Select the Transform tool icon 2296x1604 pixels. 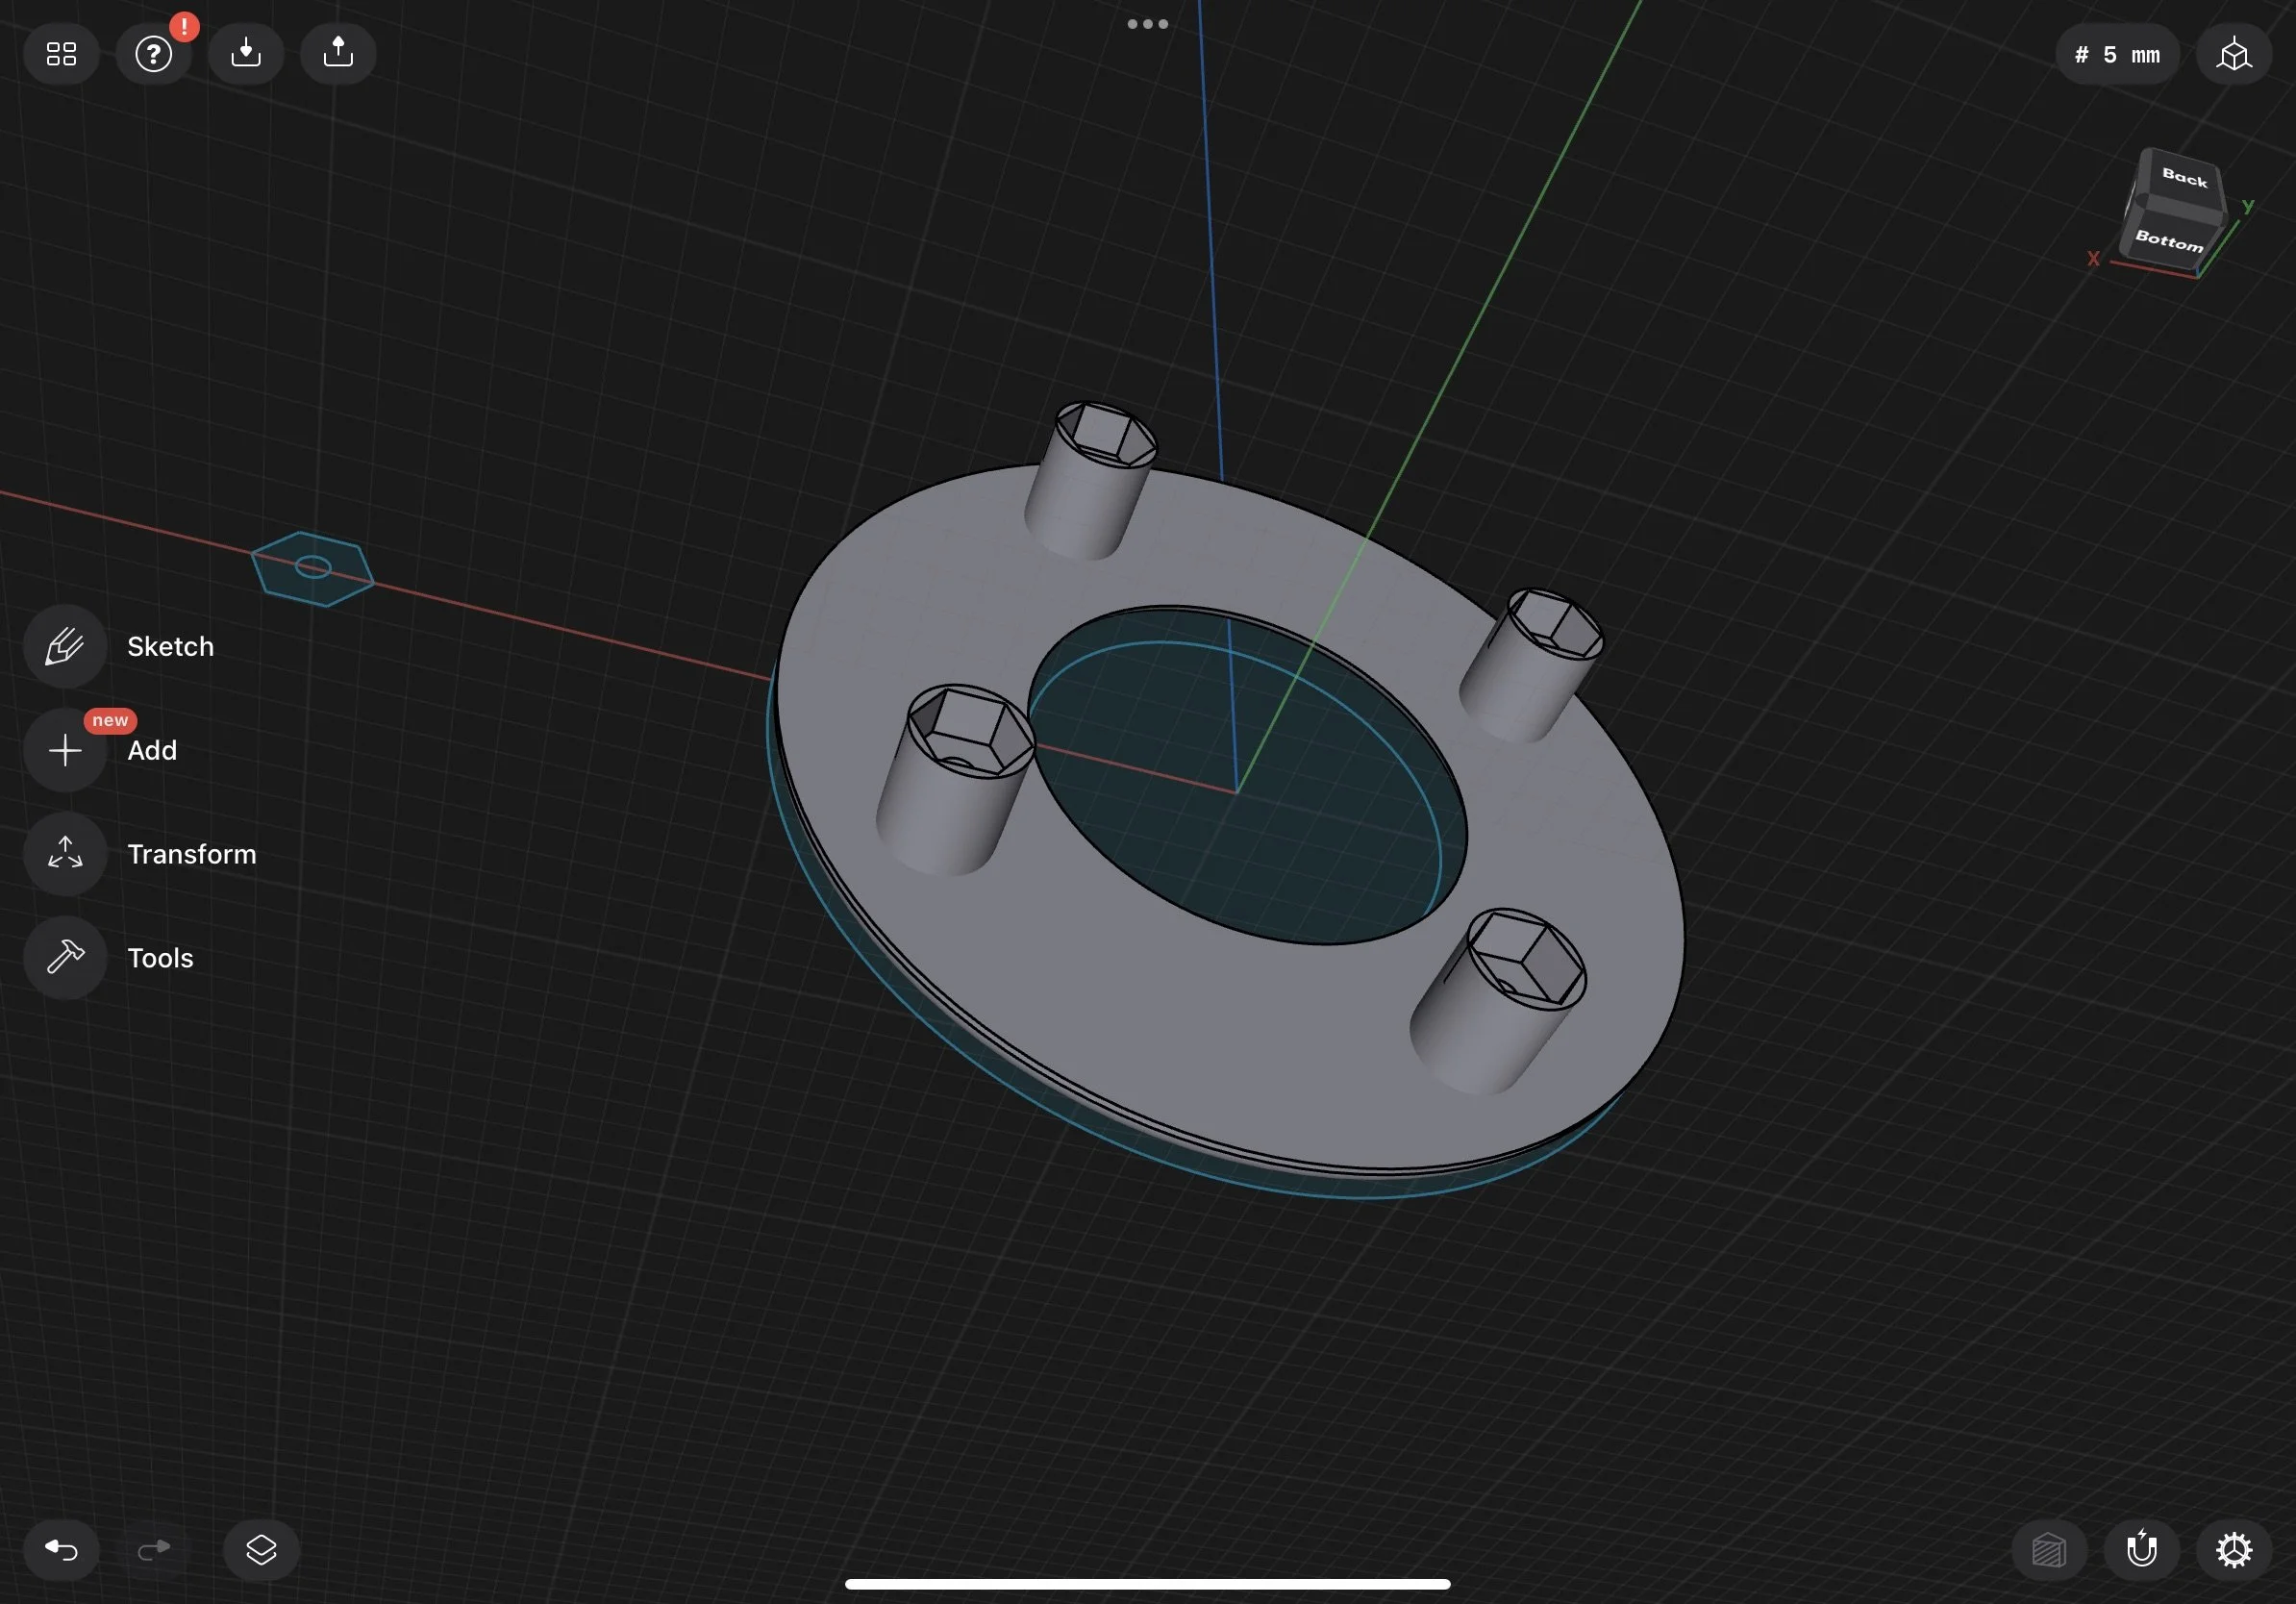[x=65, y=854]
